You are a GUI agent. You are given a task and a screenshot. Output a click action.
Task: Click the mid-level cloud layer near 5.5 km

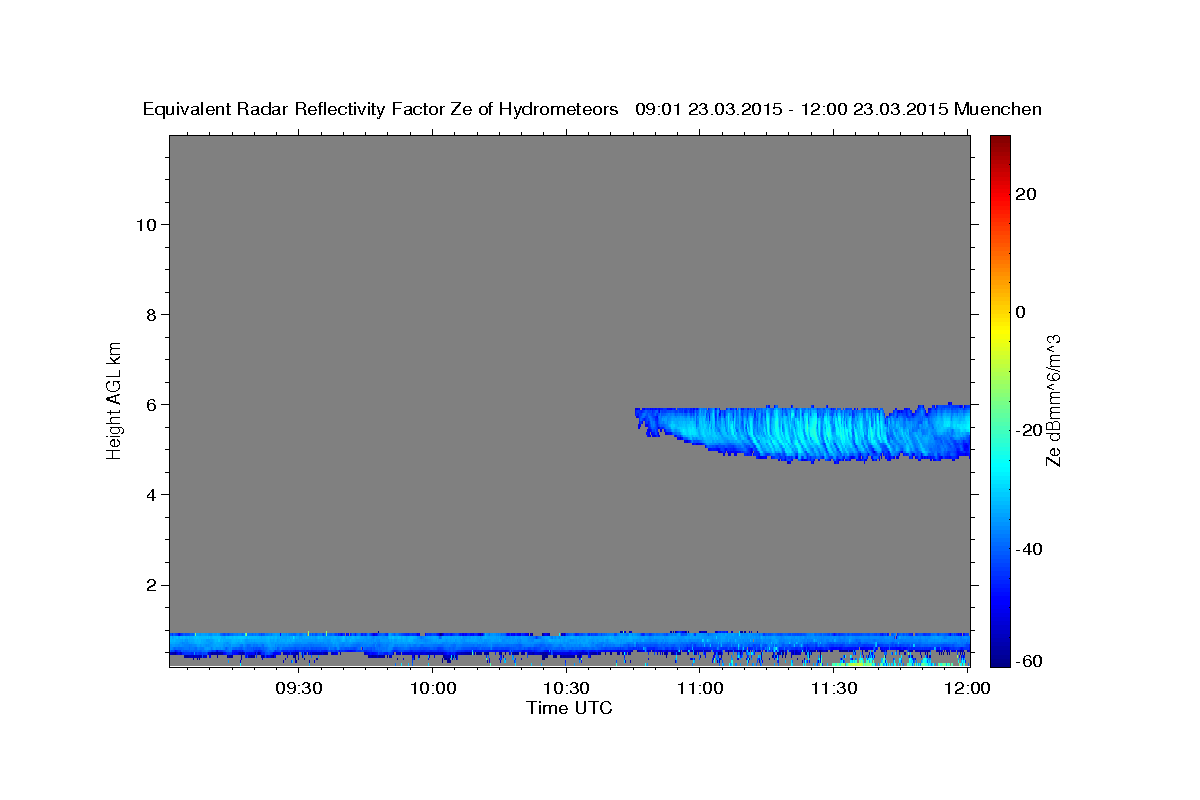[x=803, y=433]
